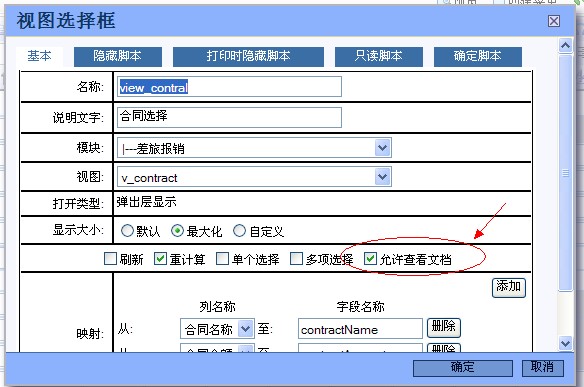This screenshot has height=387, width=584.
Task: Switch to the 只读脚本 tab
Action: (379, 56)
